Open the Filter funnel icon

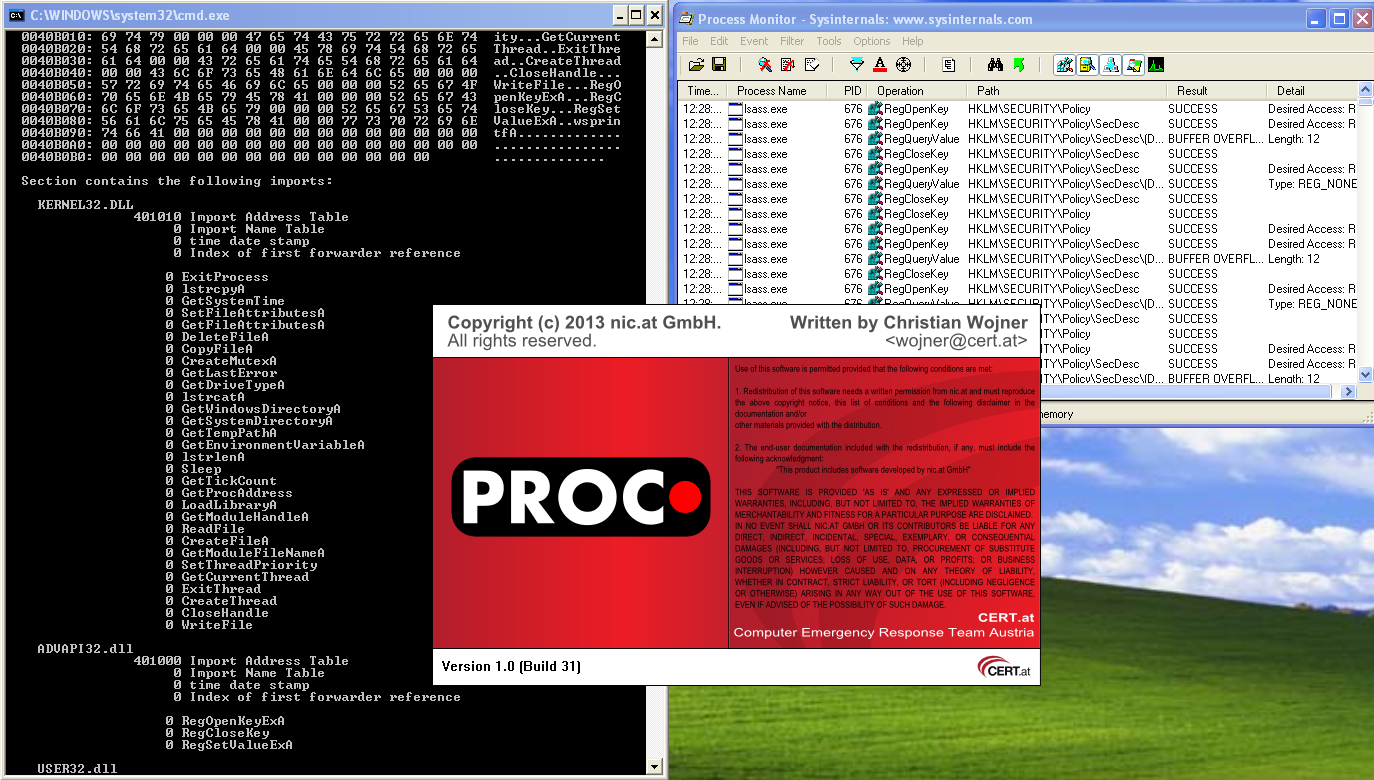tap(856, 65)
